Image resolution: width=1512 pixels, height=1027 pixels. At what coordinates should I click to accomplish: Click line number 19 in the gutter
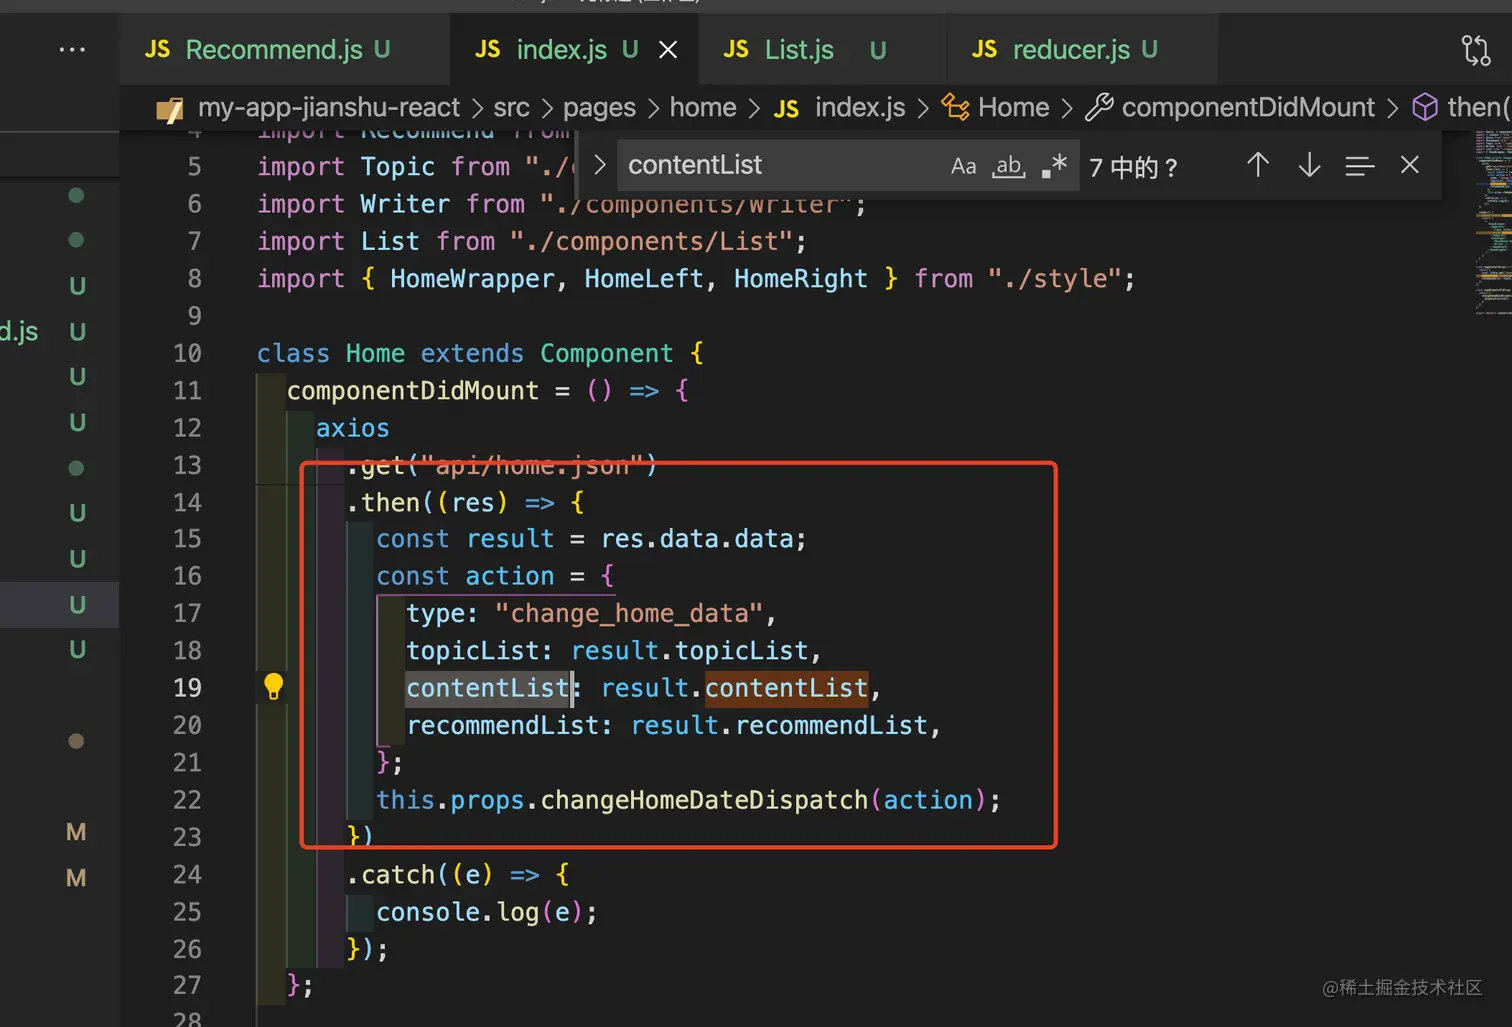pos(187,688)
